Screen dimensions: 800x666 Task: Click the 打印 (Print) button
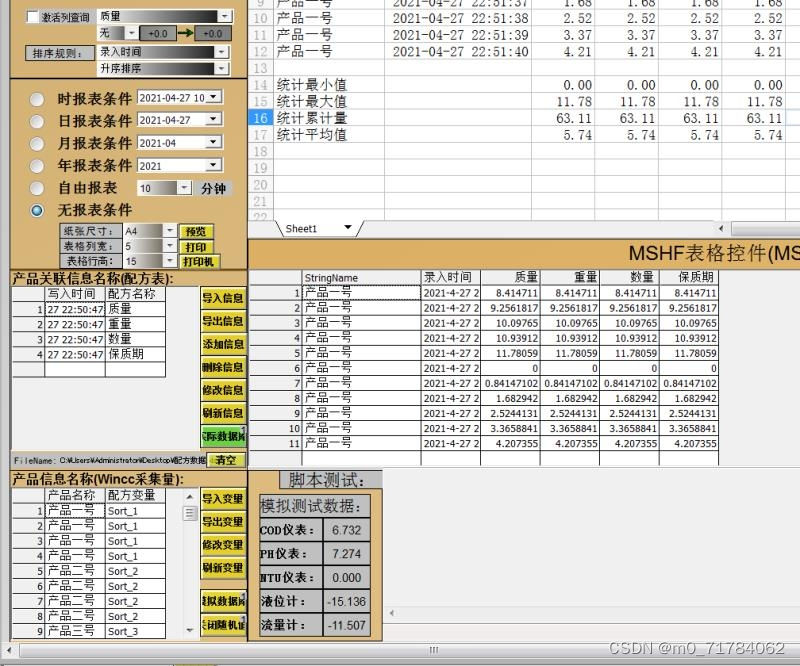(196, 246)
